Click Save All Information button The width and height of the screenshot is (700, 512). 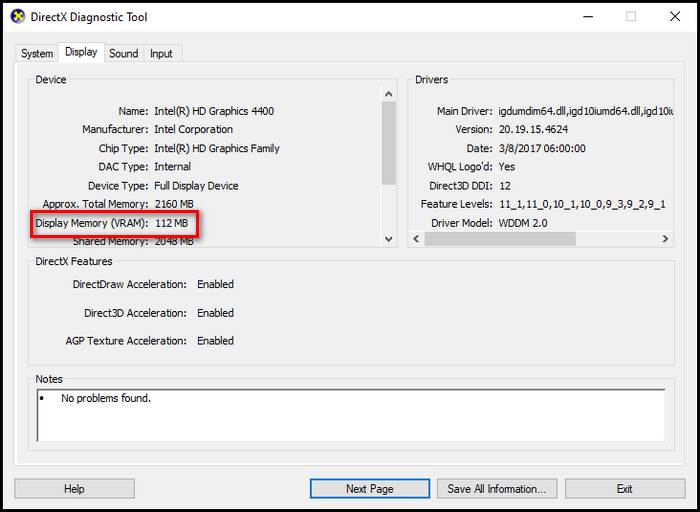click(x=497, y=489)
